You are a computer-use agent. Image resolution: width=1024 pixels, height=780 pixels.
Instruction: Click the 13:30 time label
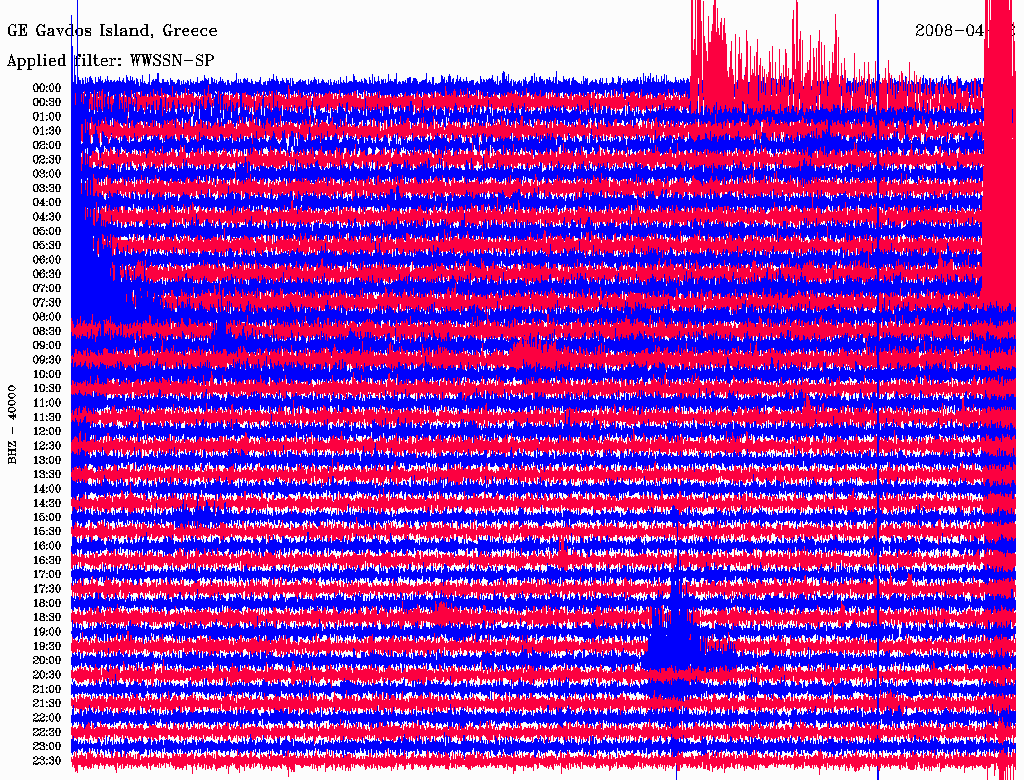46,474
